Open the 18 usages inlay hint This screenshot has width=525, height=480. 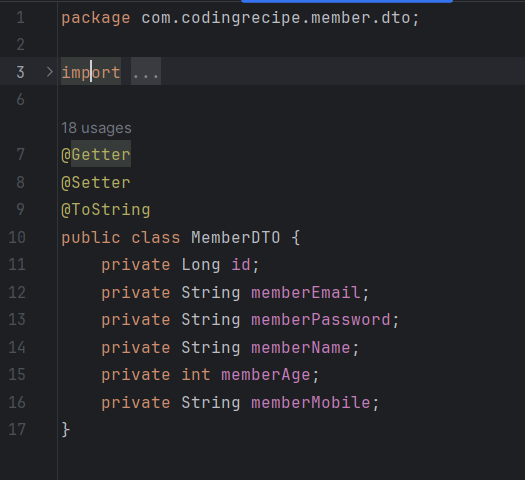(96, 128)
